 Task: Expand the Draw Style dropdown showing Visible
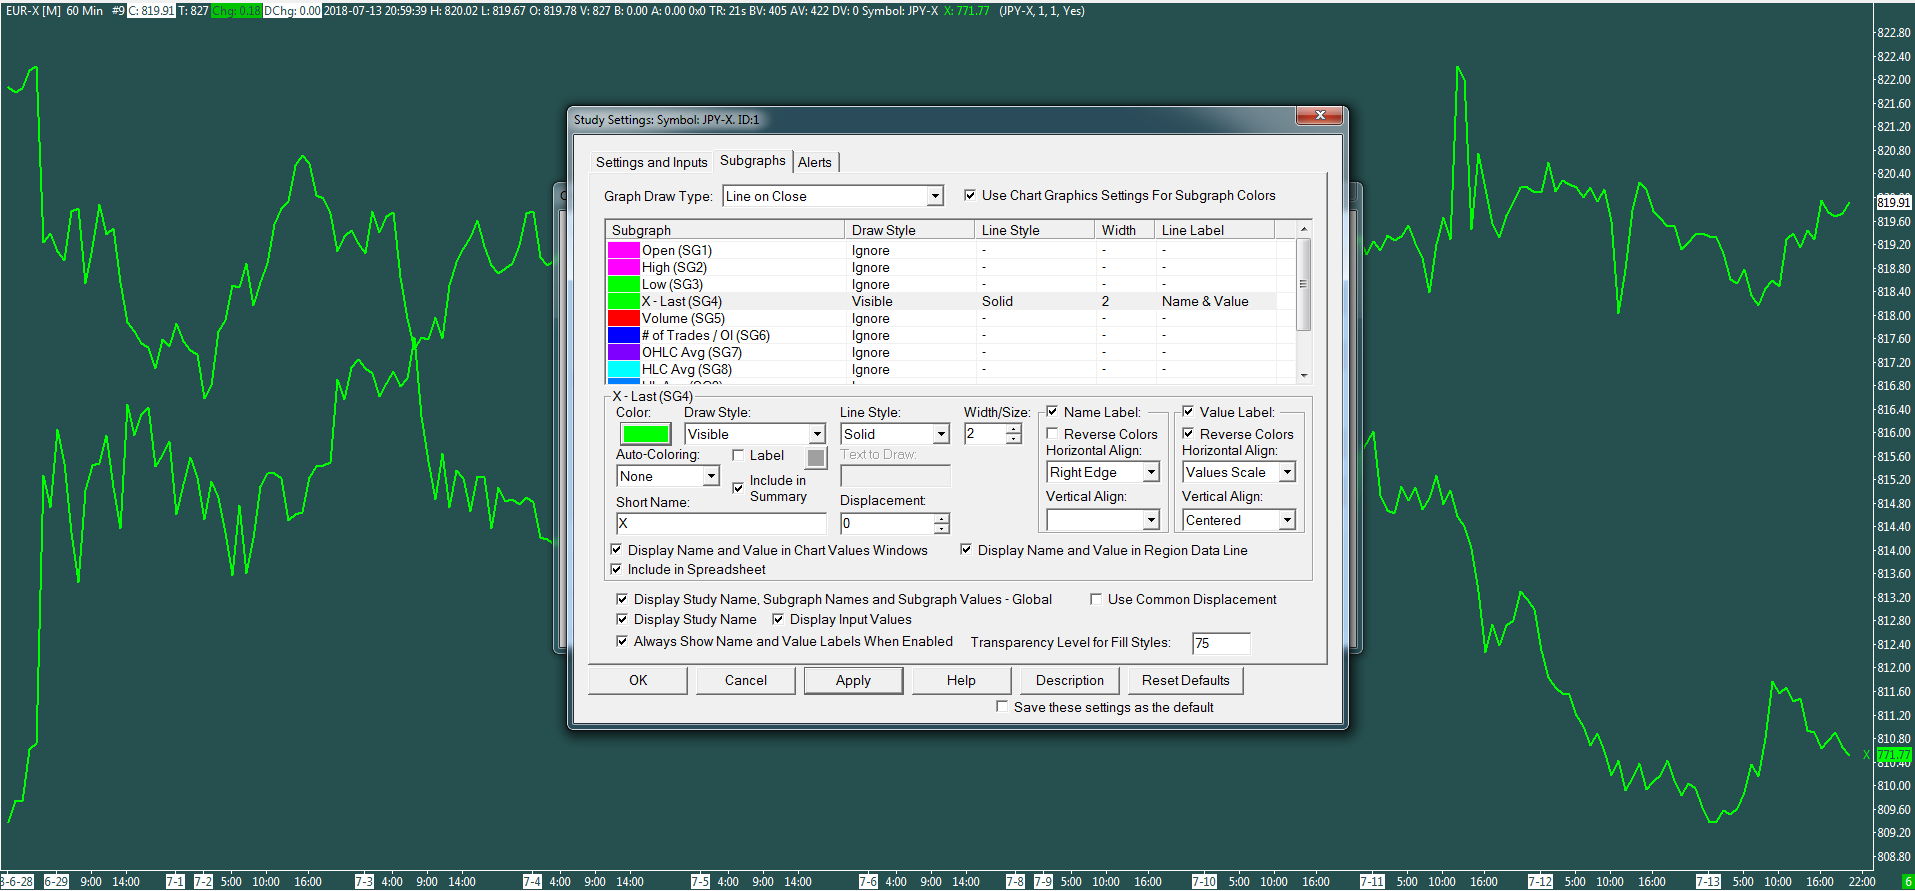pyautogui.click(x=817, y=435)
